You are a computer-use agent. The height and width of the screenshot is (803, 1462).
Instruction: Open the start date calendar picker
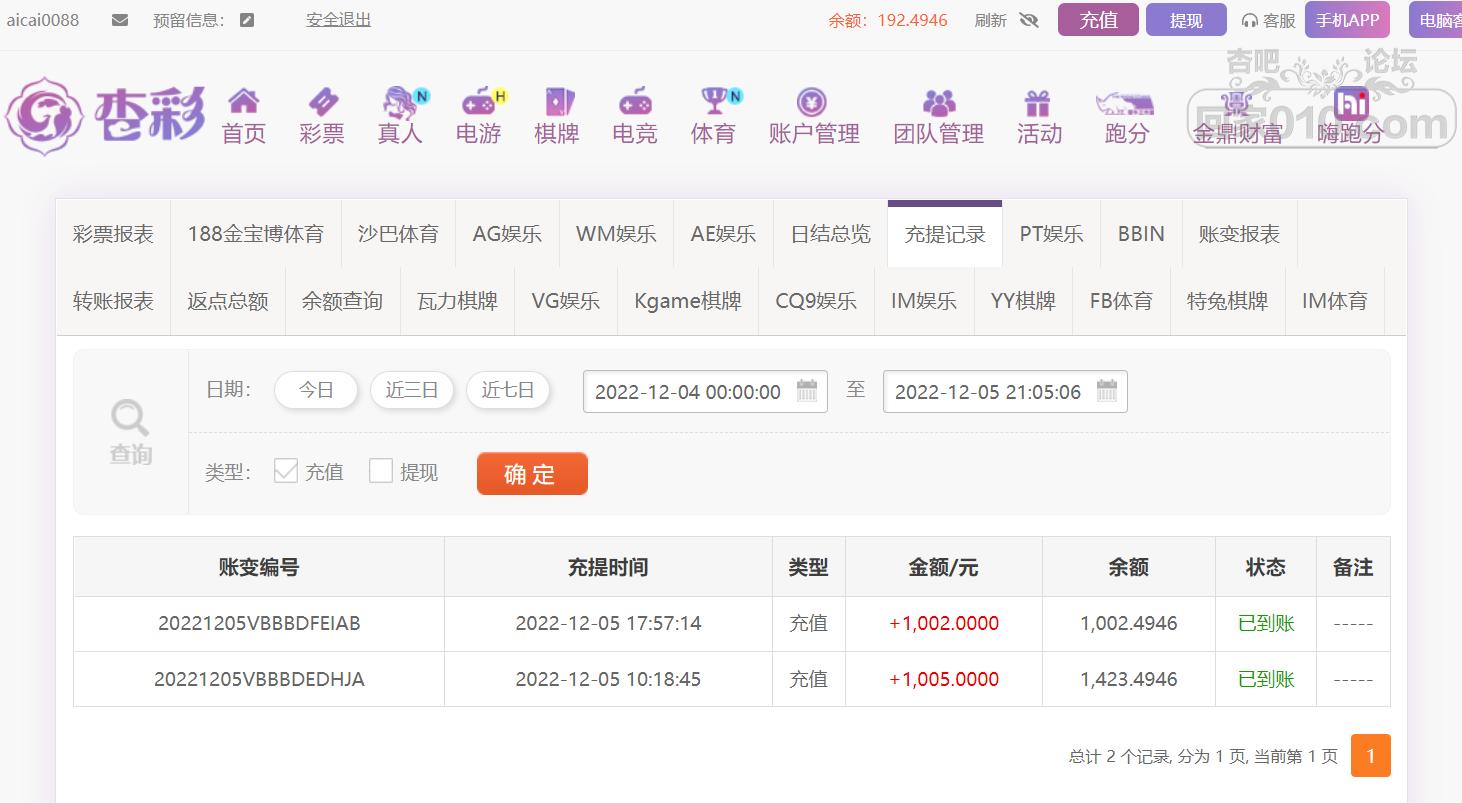click(806, 391)
